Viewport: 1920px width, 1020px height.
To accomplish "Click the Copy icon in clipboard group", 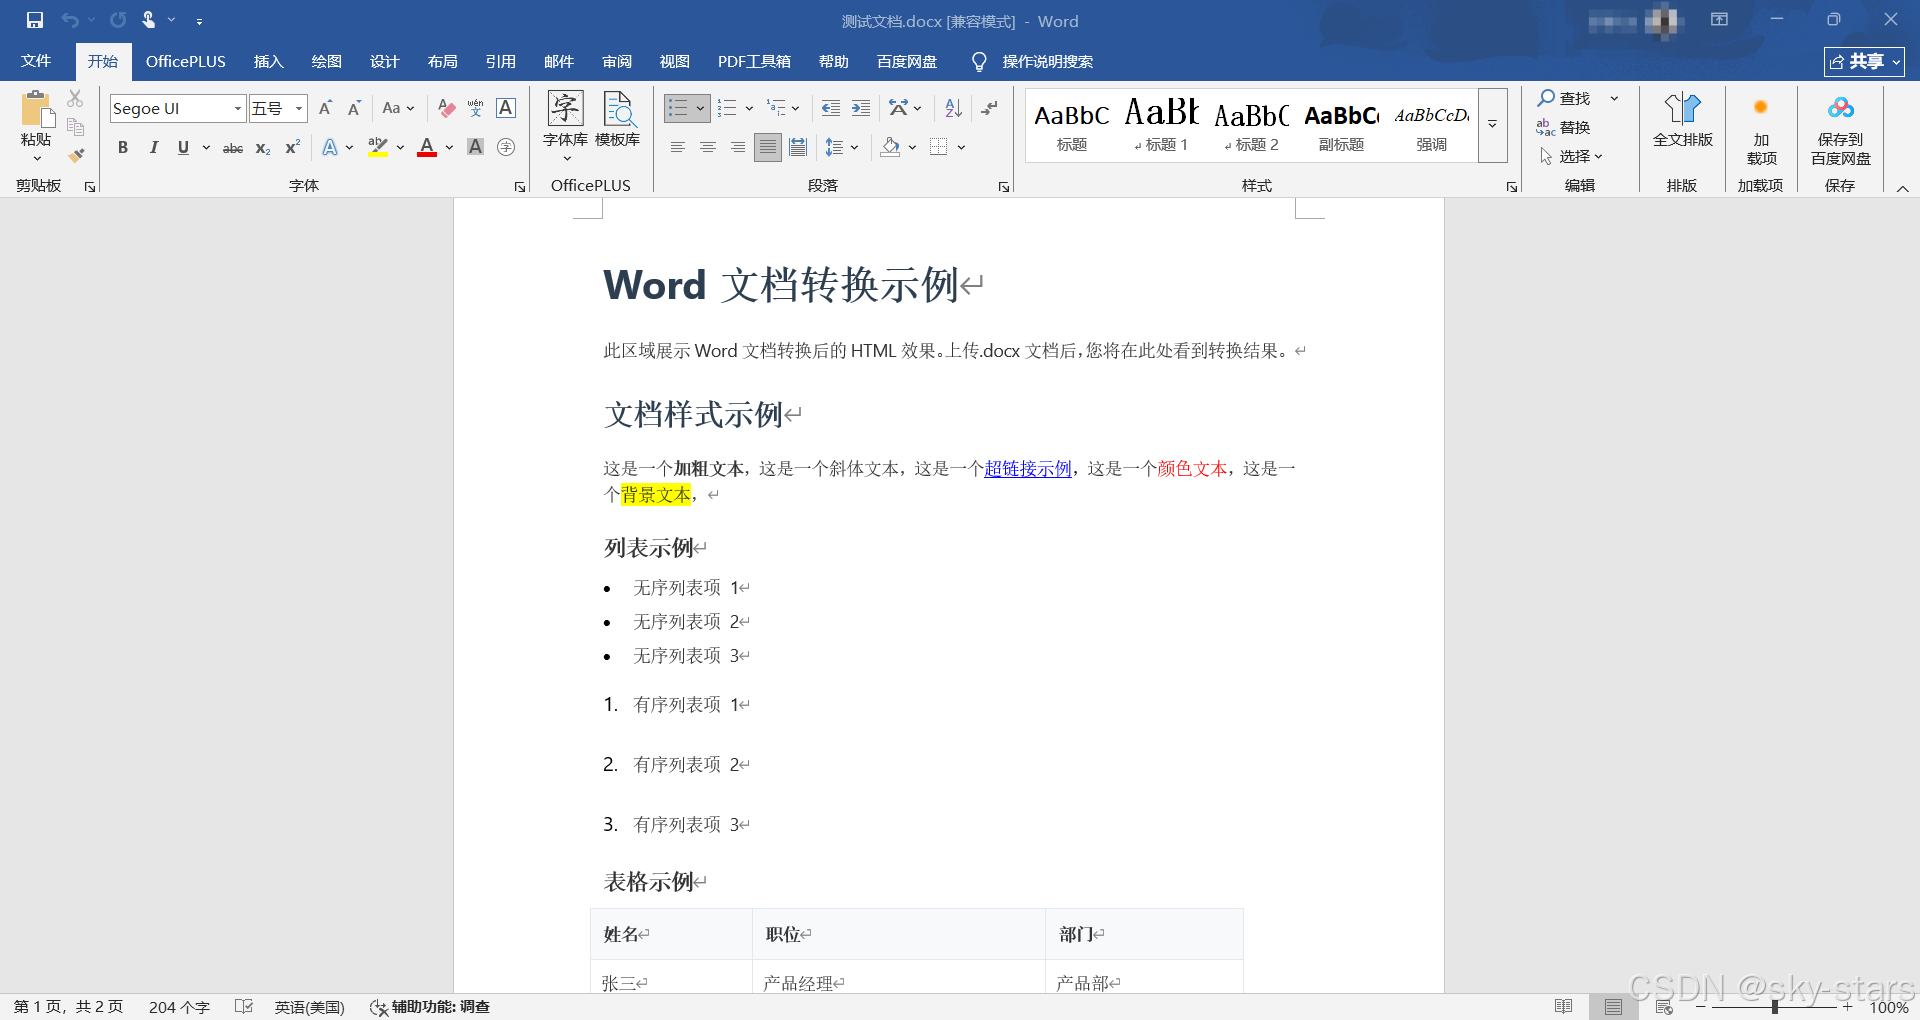I will point(75,127).
